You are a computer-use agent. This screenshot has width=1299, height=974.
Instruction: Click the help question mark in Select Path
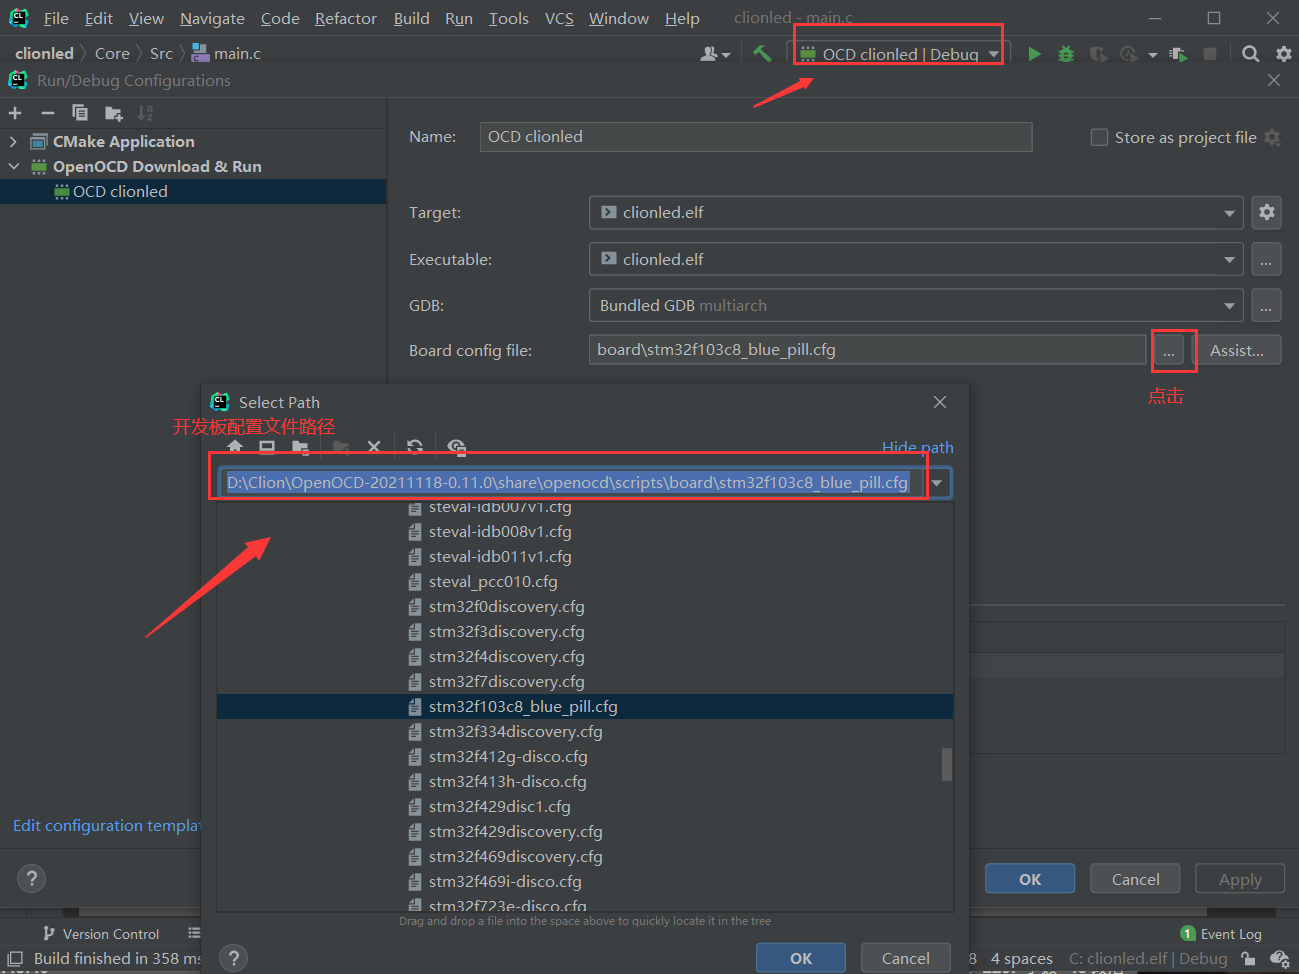pos(233,957)
